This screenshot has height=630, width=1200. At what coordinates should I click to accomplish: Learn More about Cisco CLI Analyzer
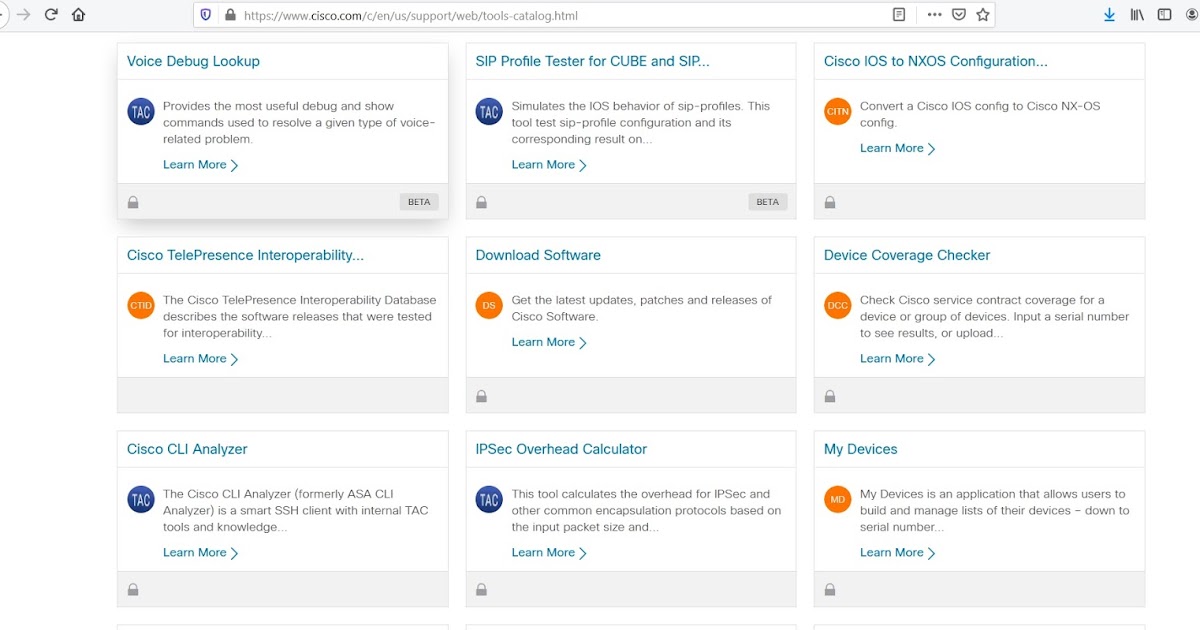click(201, 553)
